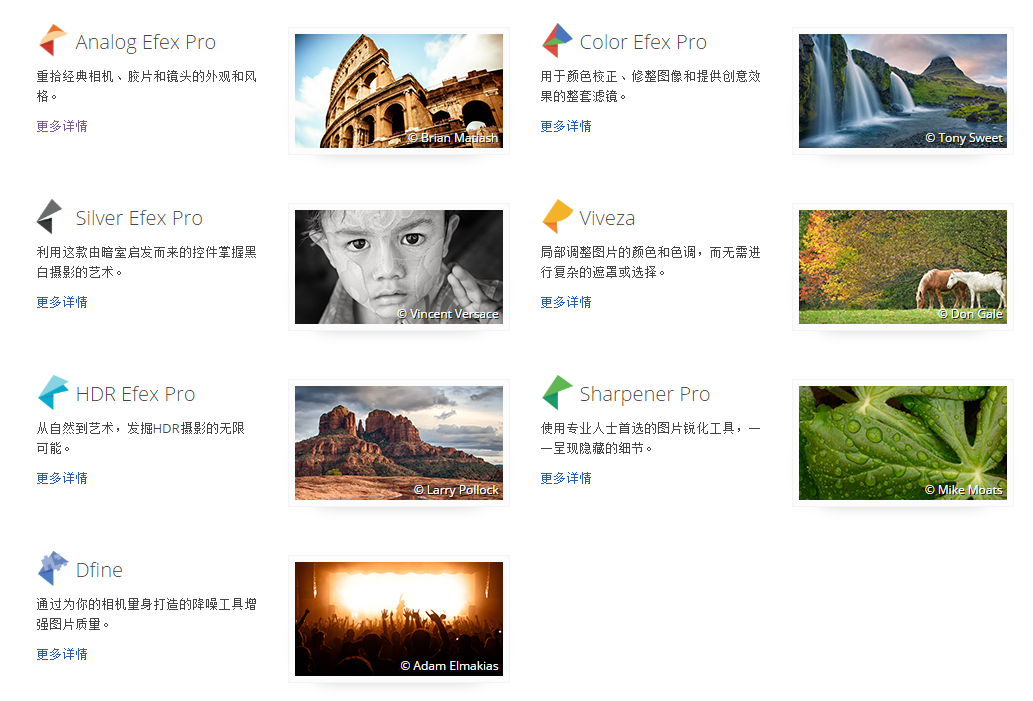The width and height of the screenshot is (1033, 701).
Task: Click the HDR Efex Pro icon
Action: pos(50,392)
